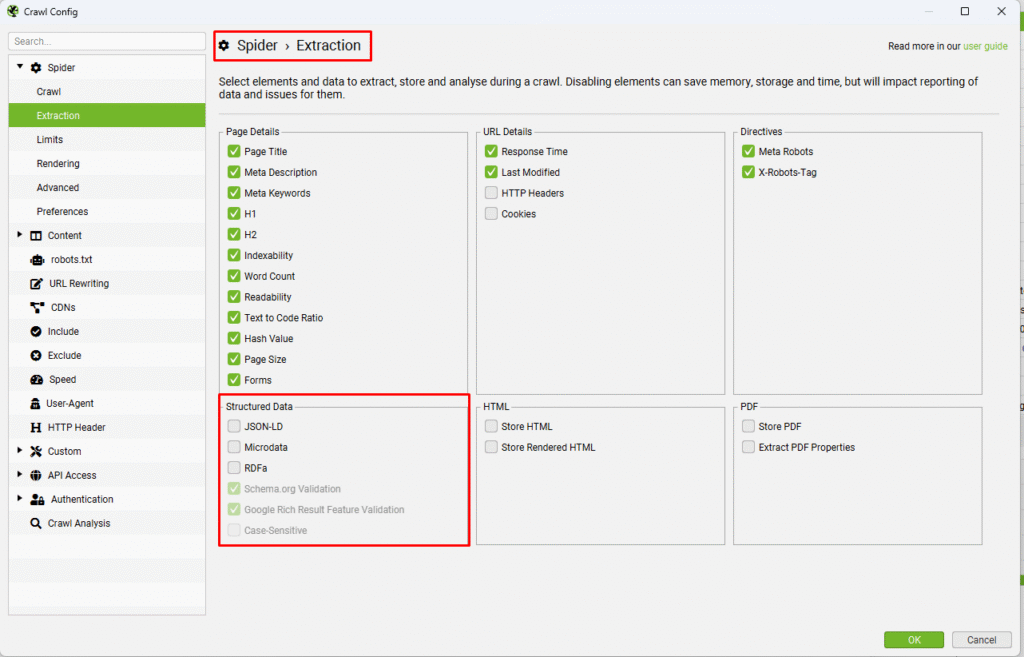1024x657 pixels.
Task: Select Rendering in the sidebar
Action: tap(58, 164)
